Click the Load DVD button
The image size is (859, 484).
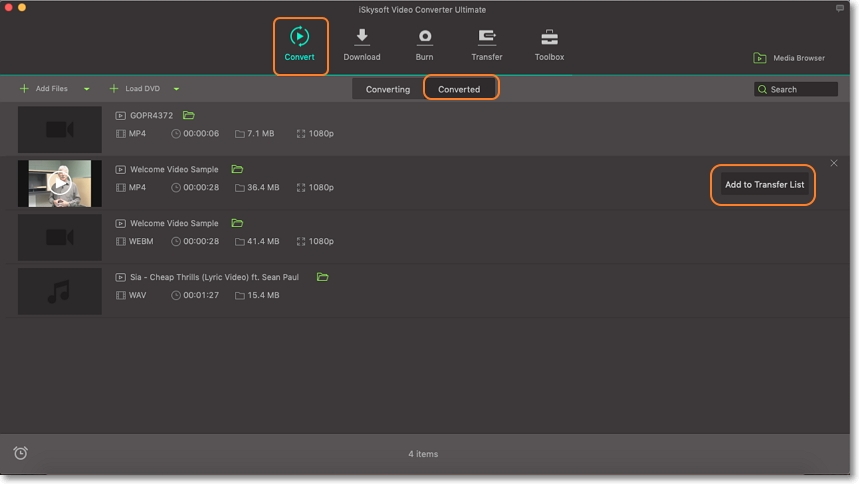click(135, 89)
